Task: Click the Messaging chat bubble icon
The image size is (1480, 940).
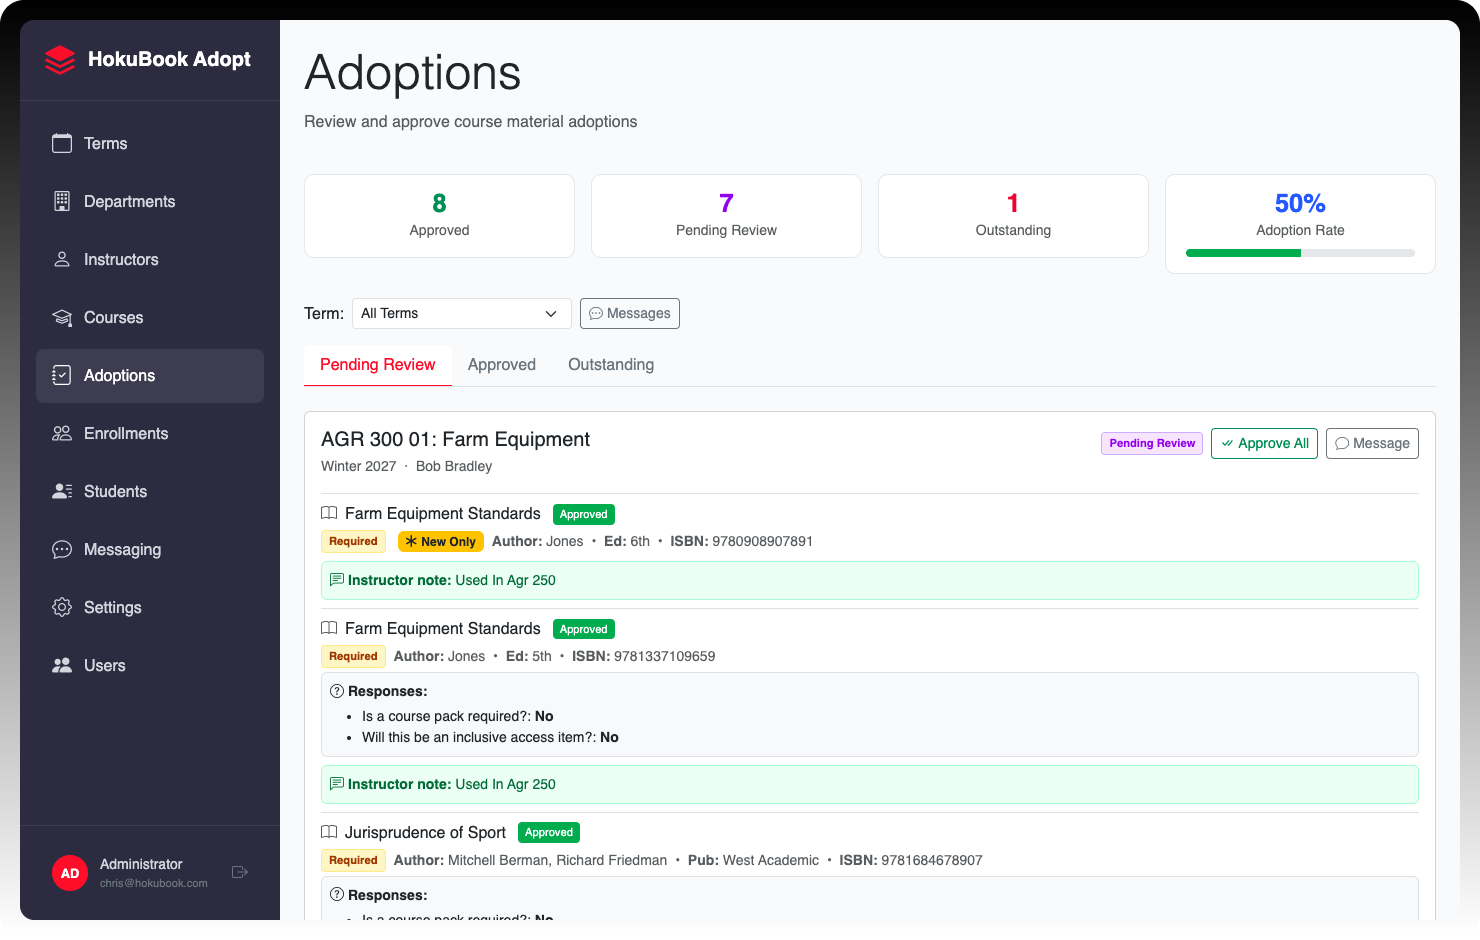Action: (x=62, y=549)
